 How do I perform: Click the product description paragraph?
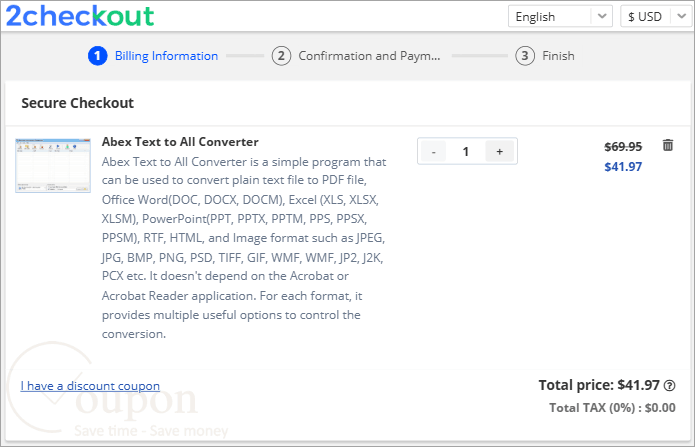244,247
